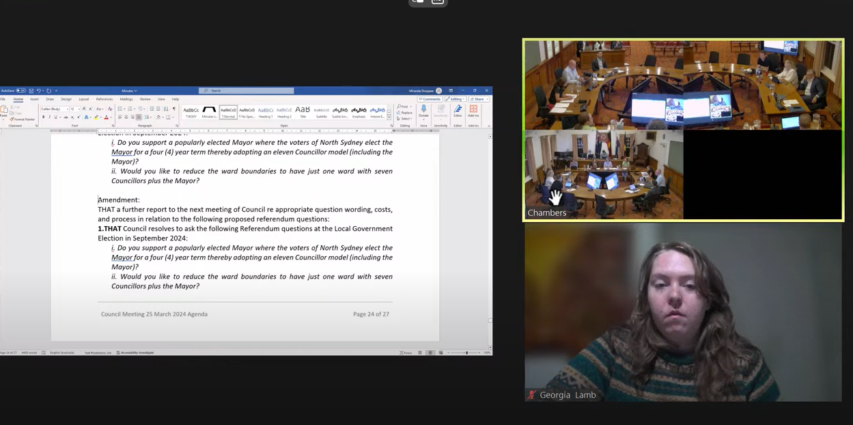Image resolution: width=853 pixels, height=425 pixels.
Task: Open the Editing mode dropdown
Action: (x=455, y=99)
